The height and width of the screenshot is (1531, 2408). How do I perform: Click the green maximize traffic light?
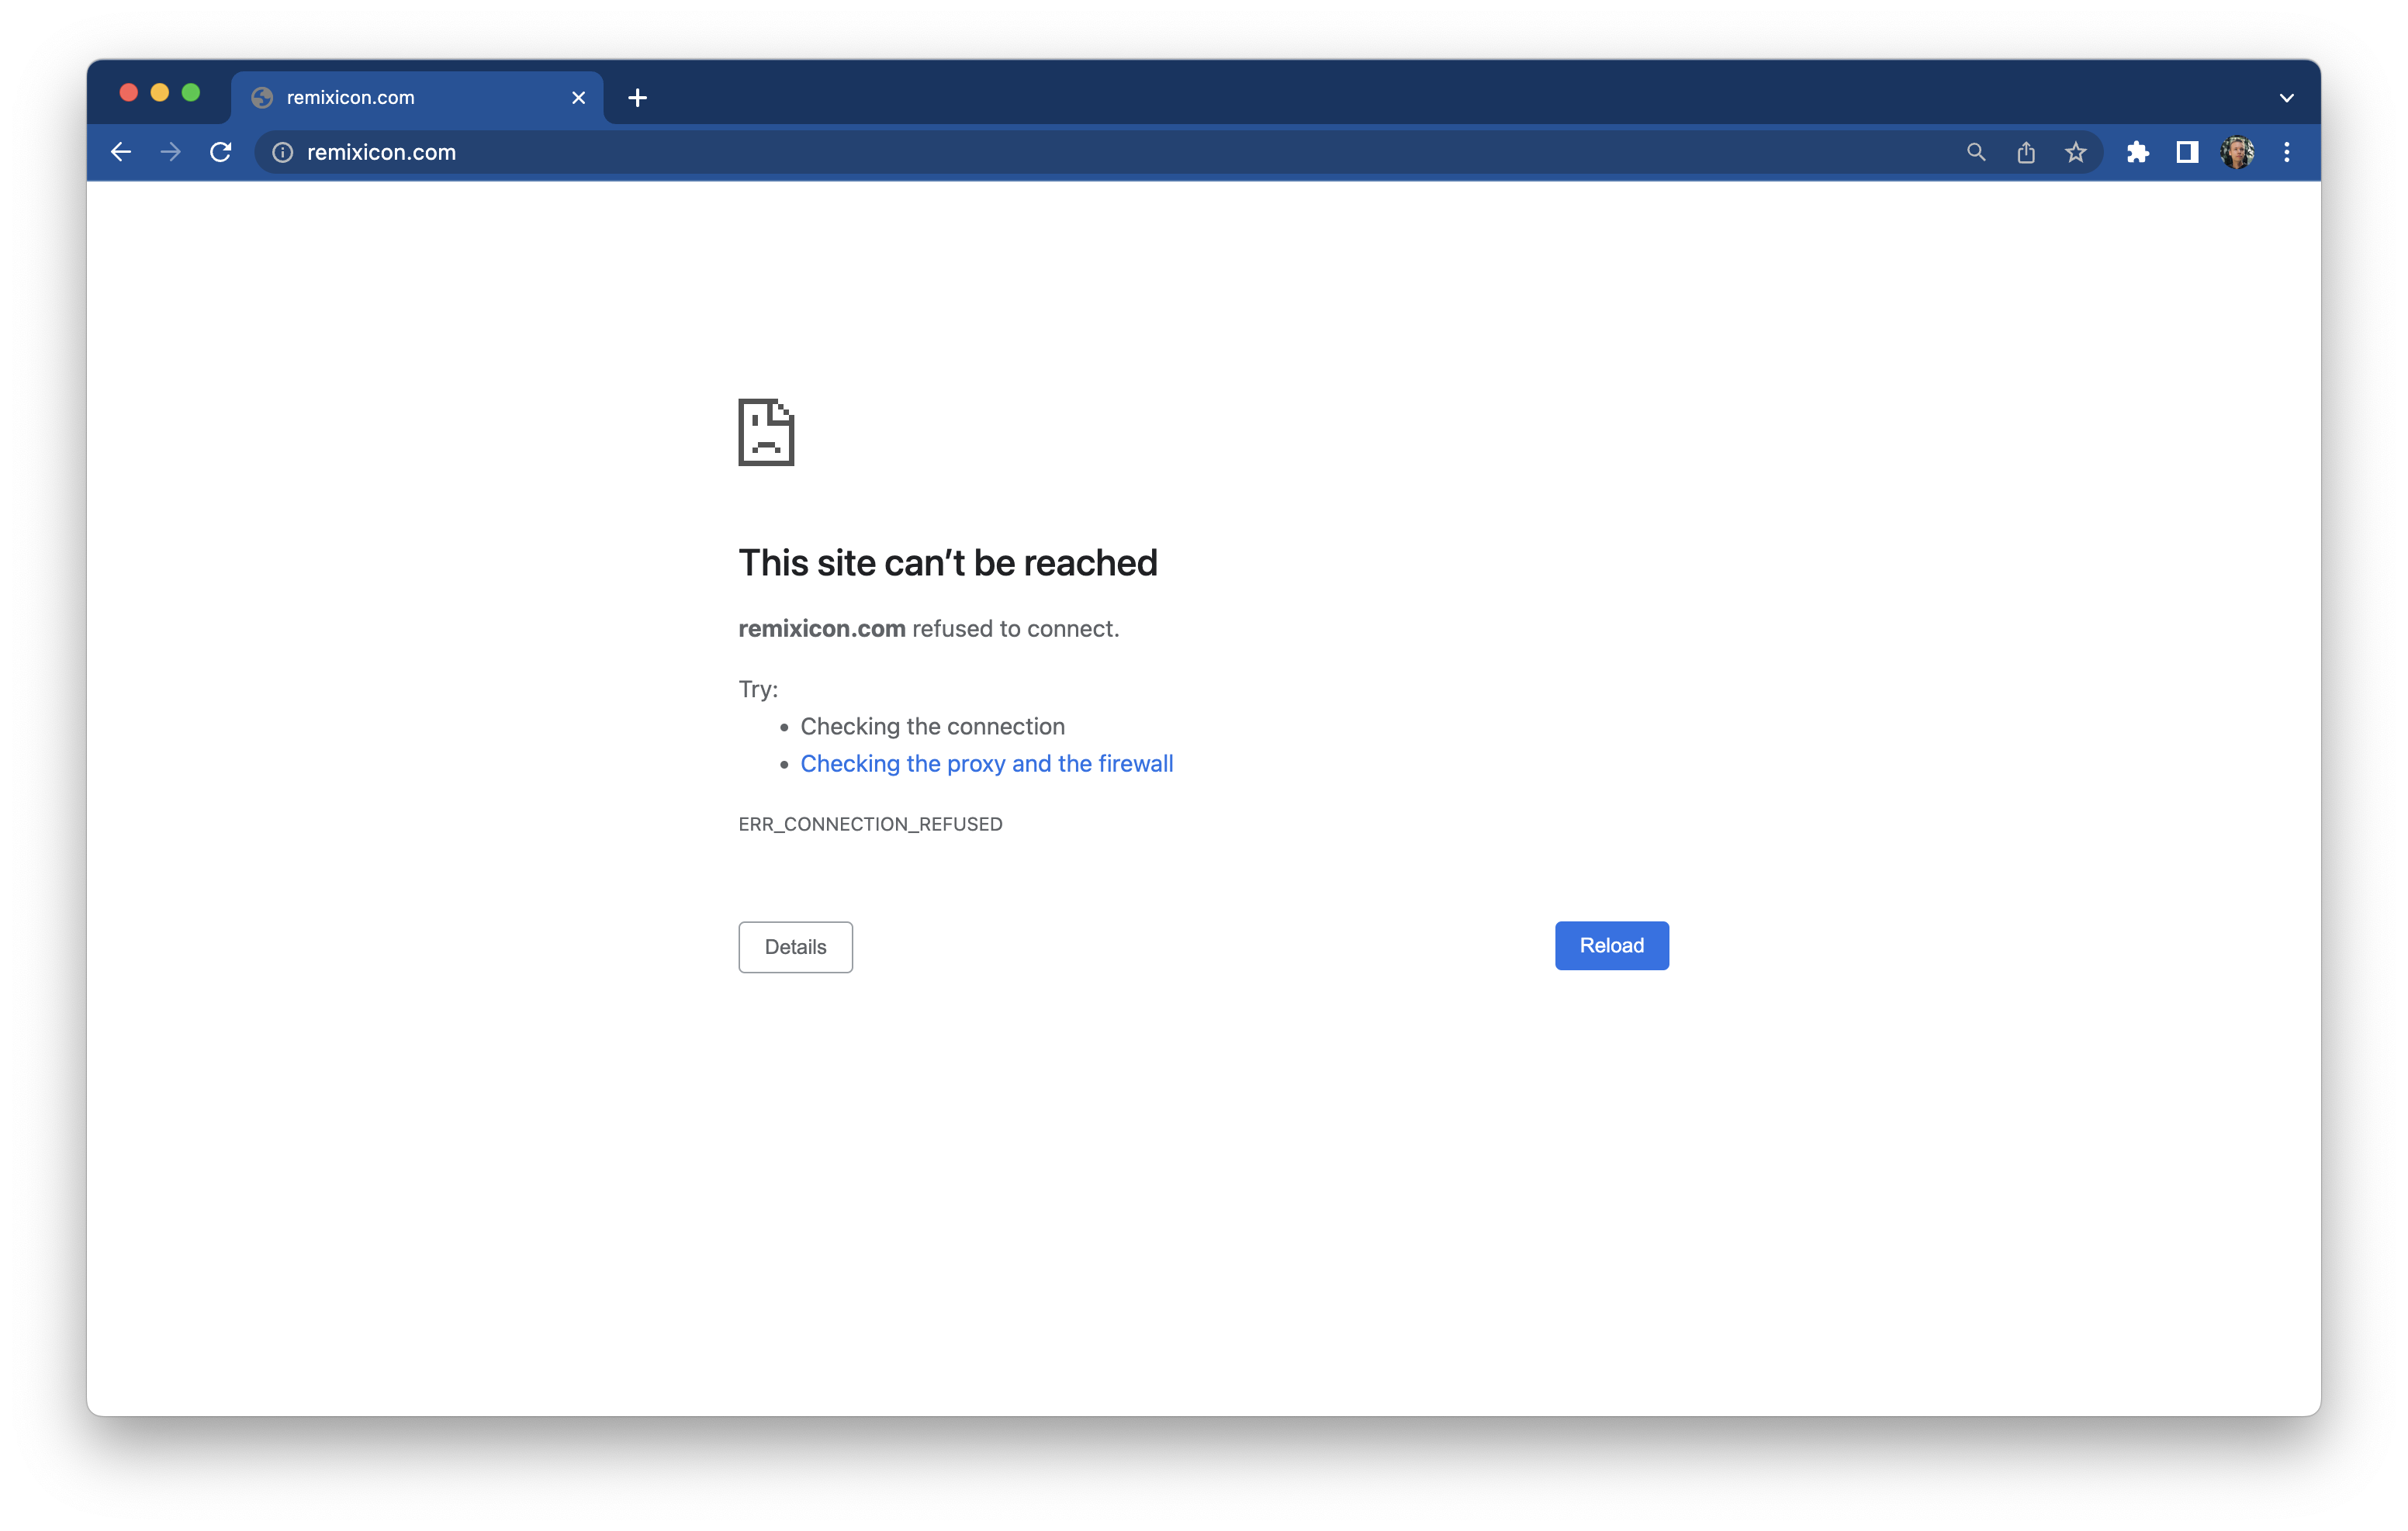click(x=191, y=92)
